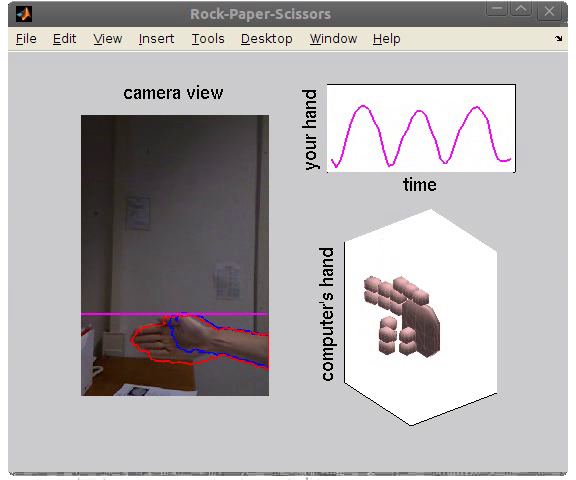
Task: Open the Tools menu
Action: (208, 39)
